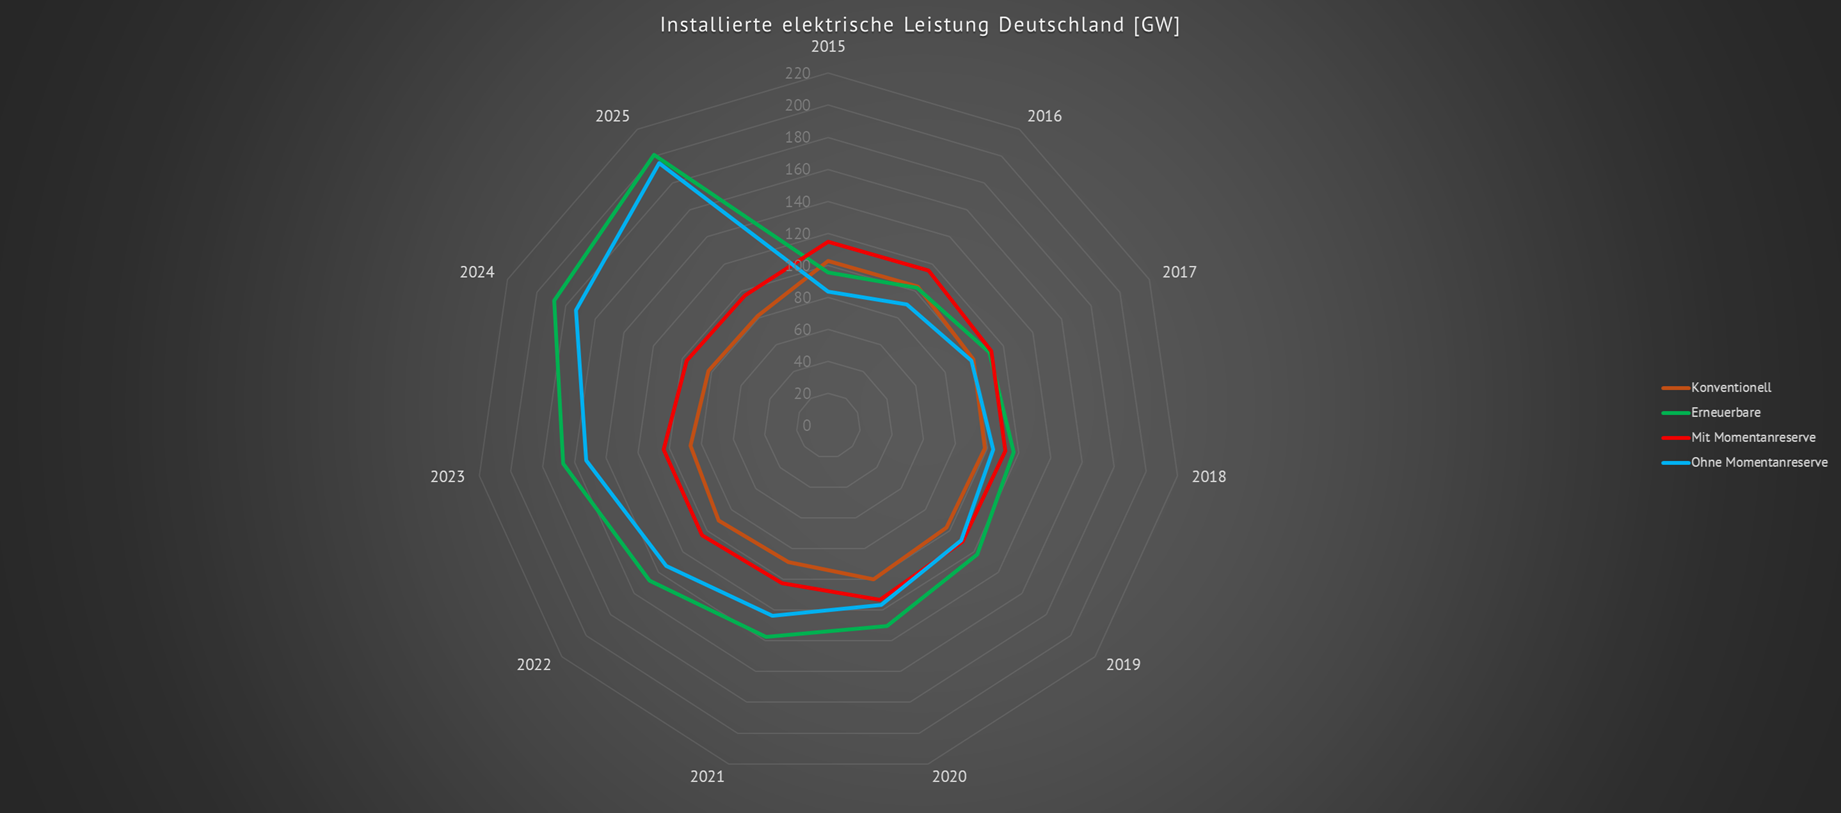This screenshot has height=813, width=1841.
Task: Click the blue Ohne Momentanreserve legend marker
Action: [x=1675, y=463]
